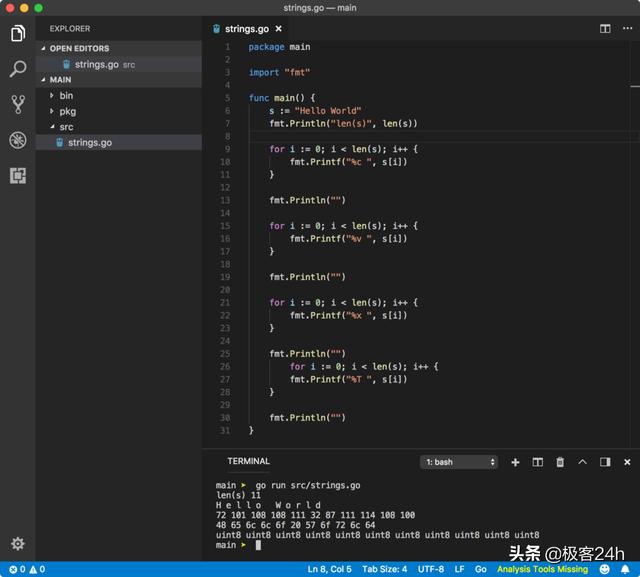Click the notifications bell icon

tap(625, 569)
